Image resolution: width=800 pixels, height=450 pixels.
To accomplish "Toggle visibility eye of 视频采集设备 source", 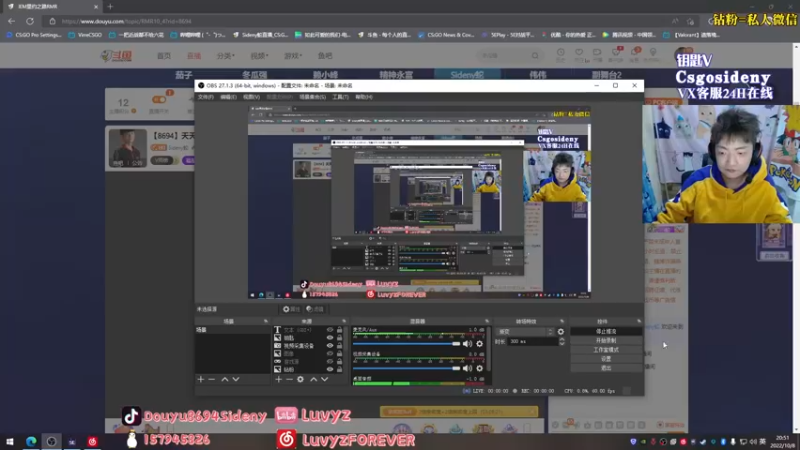I will [x=330, y=346].
